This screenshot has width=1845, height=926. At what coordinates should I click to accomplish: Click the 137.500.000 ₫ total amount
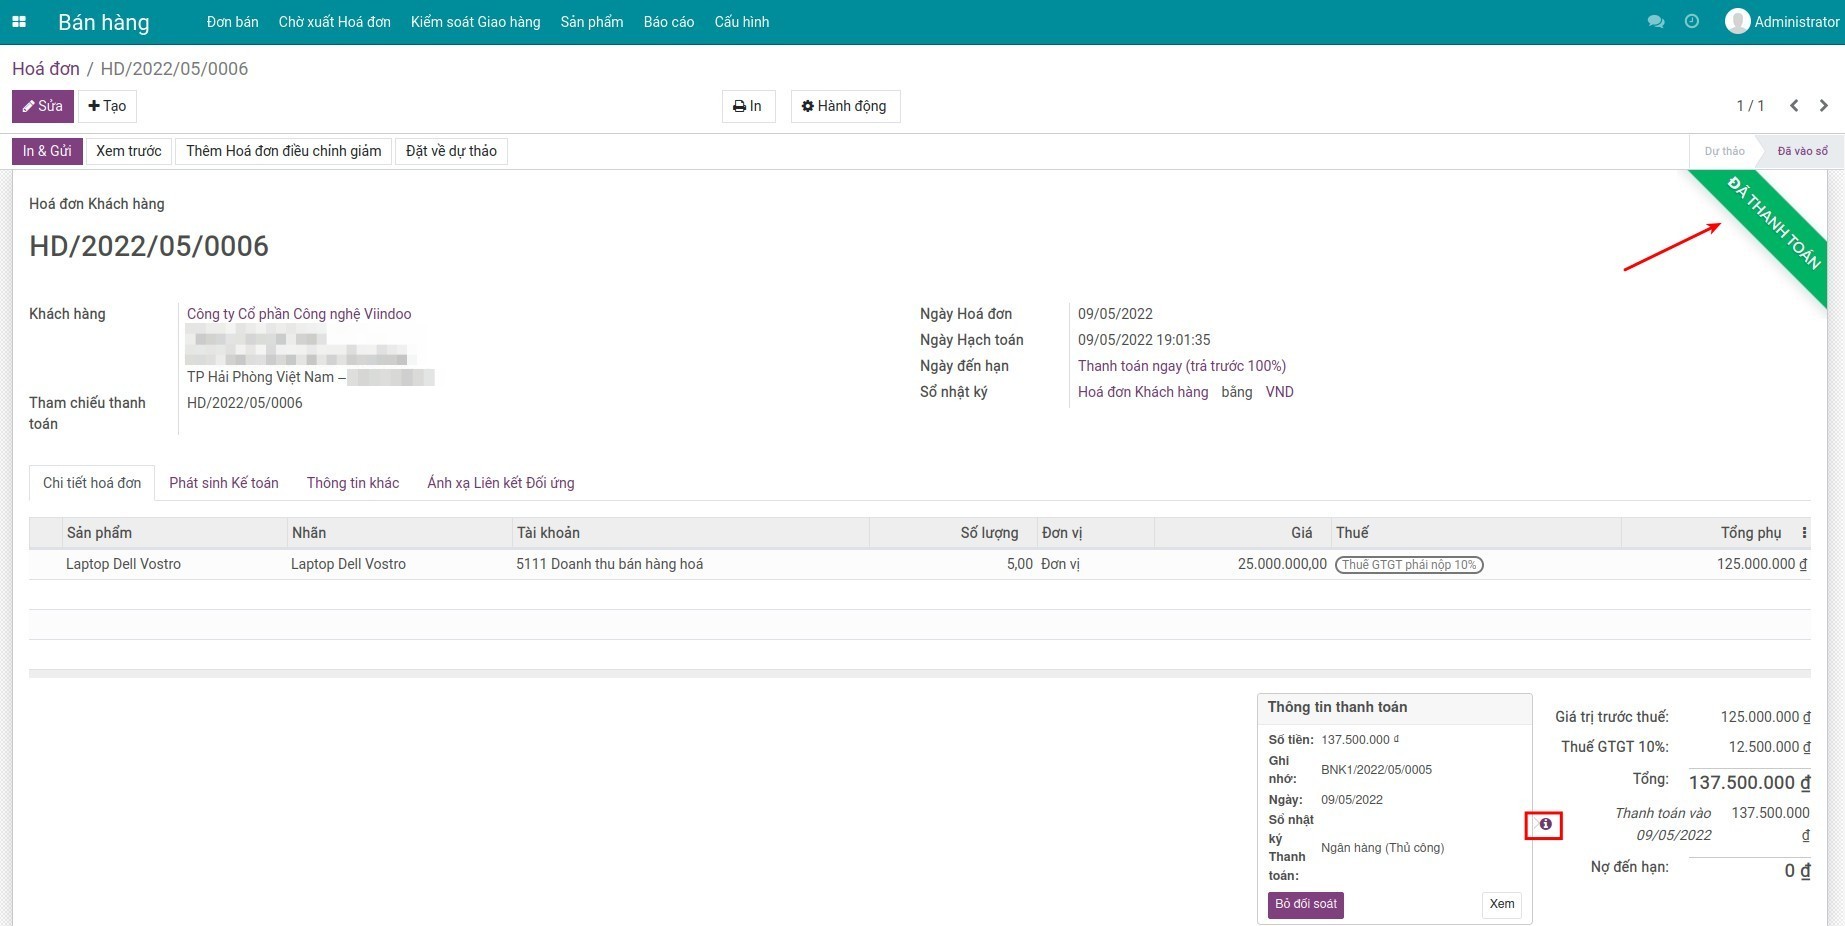tap(1749, 783)
